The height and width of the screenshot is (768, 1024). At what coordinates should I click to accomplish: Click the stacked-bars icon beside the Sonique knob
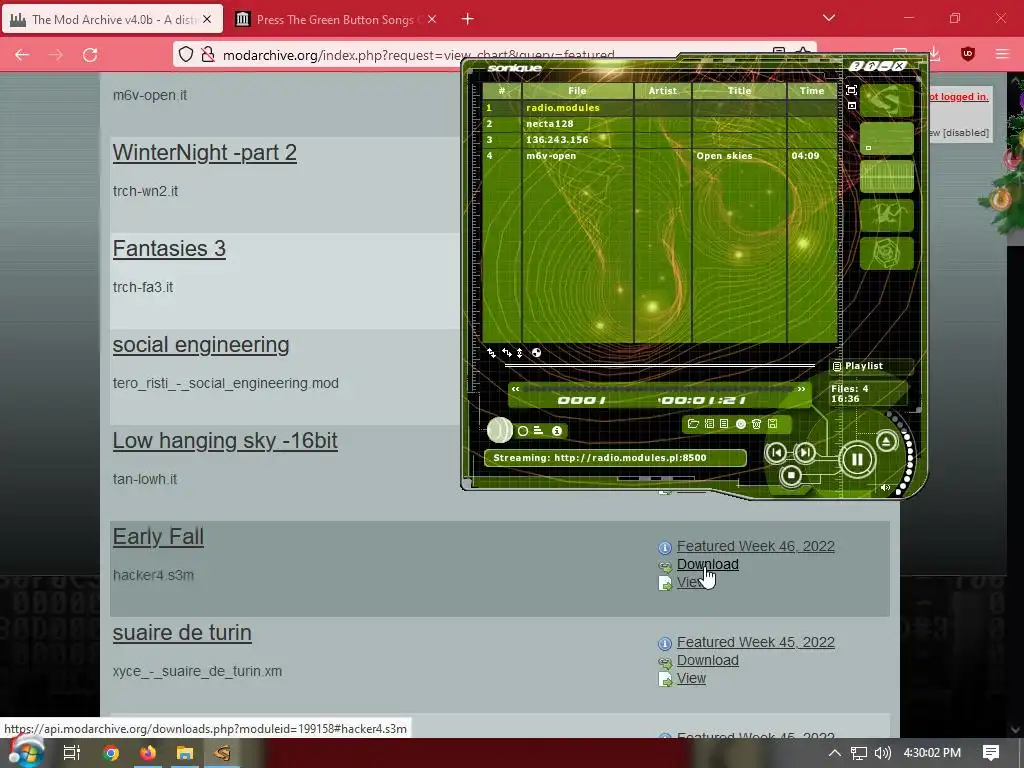tap(538, 430)
